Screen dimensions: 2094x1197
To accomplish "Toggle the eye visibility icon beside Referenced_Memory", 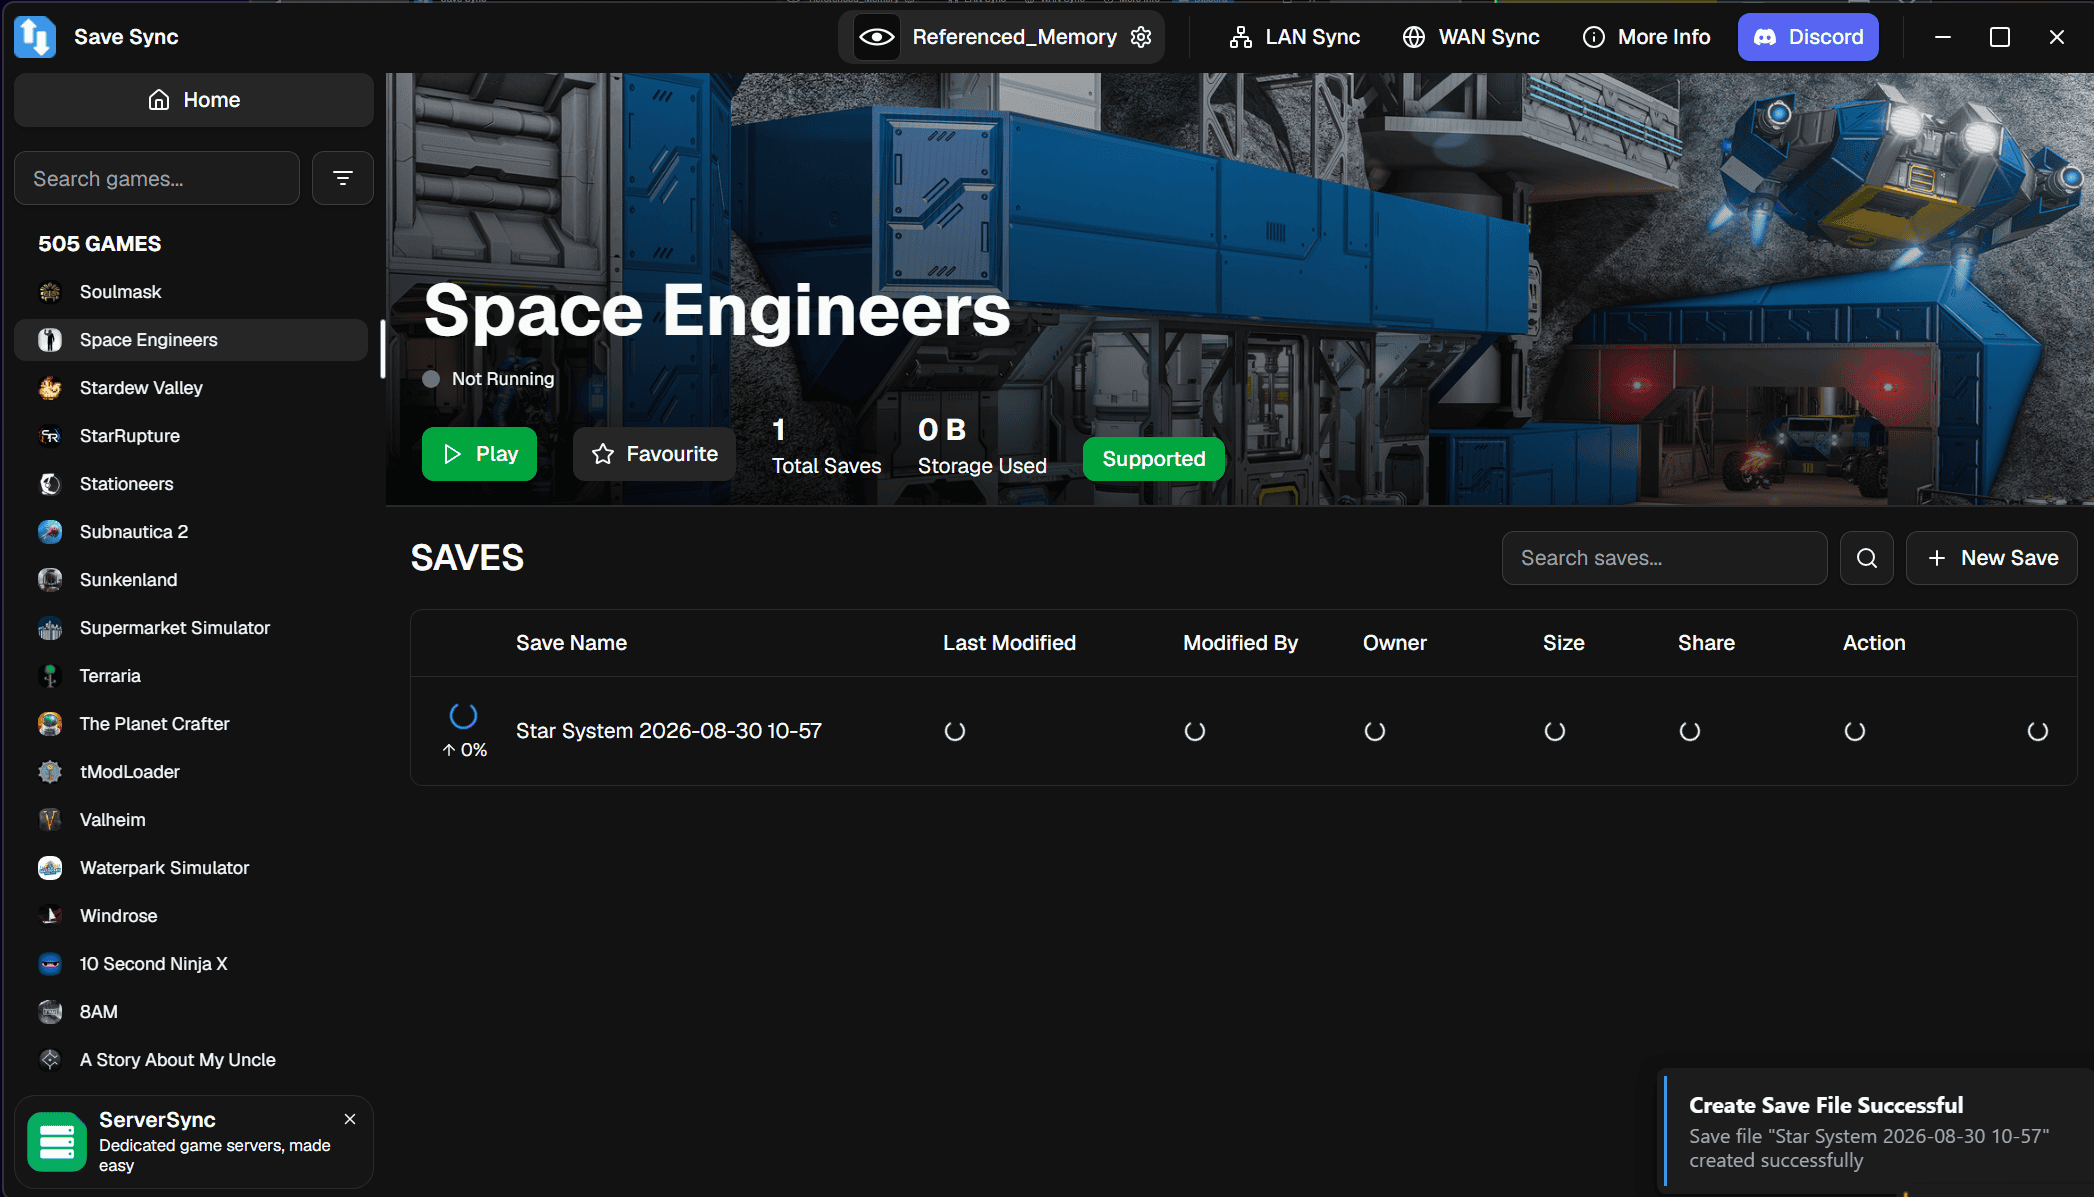I will [877, 37].
